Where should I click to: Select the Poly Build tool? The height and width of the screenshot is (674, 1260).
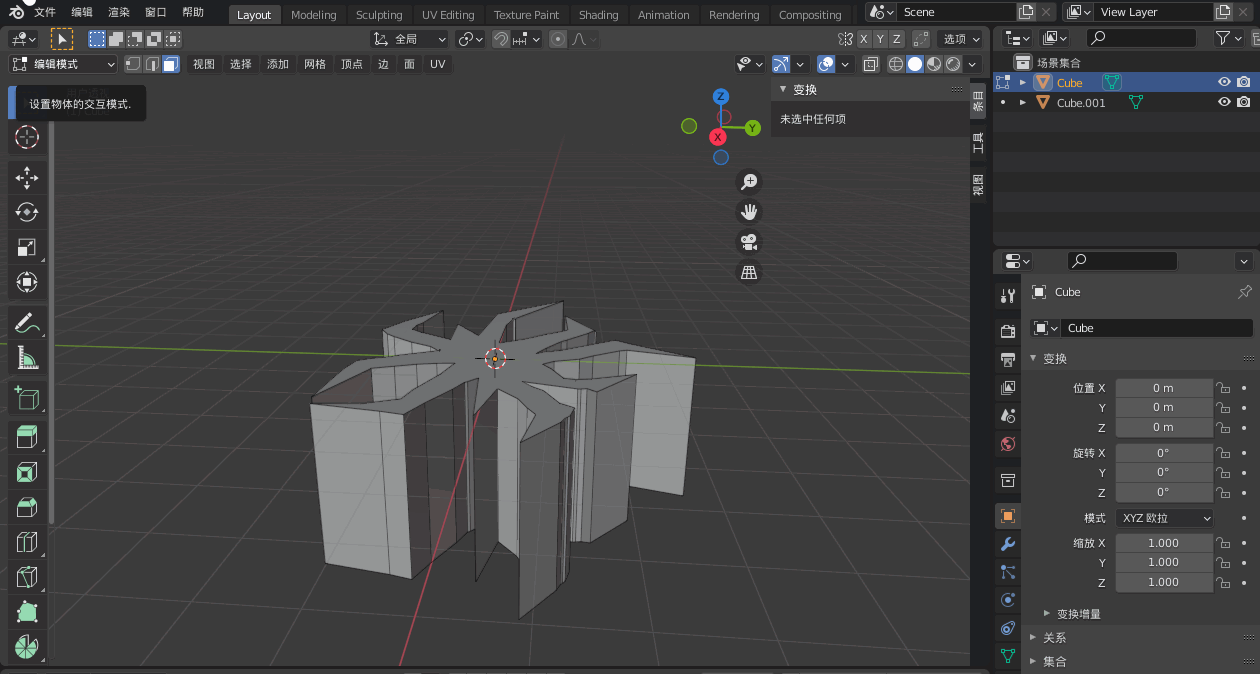[27, 612]
